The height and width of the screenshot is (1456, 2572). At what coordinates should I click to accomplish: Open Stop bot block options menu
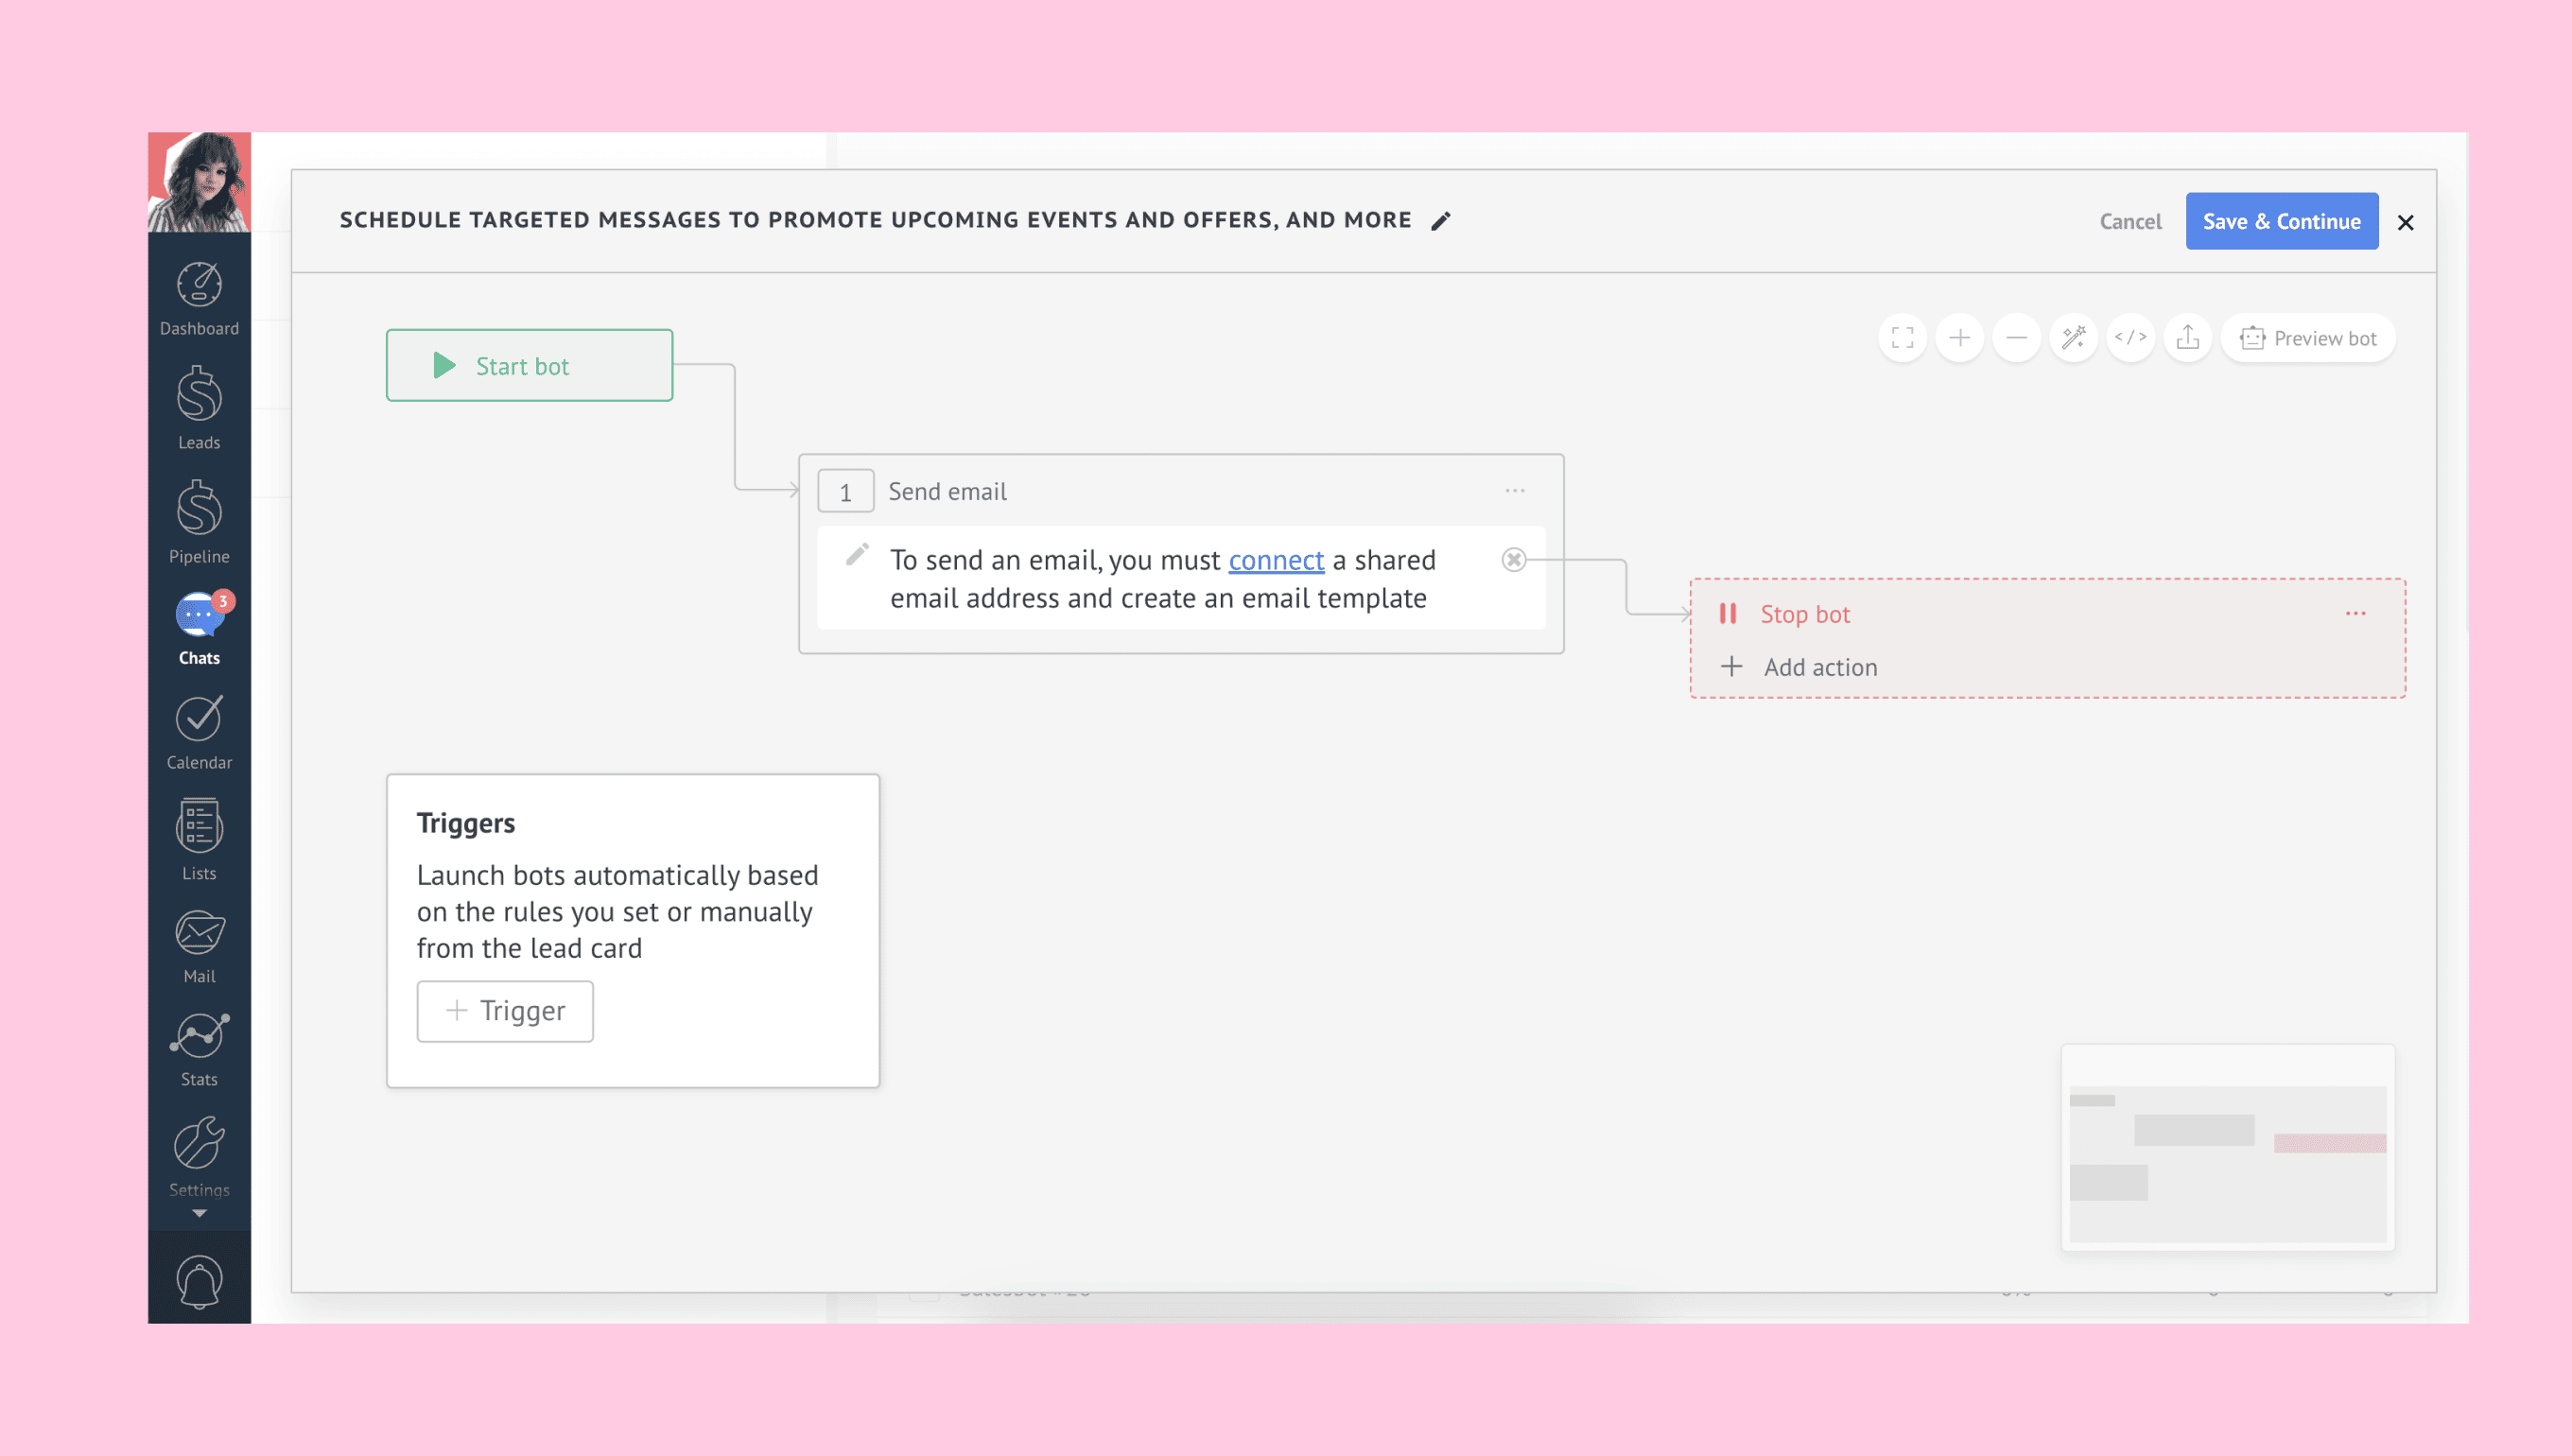(x=2355, y=613)
